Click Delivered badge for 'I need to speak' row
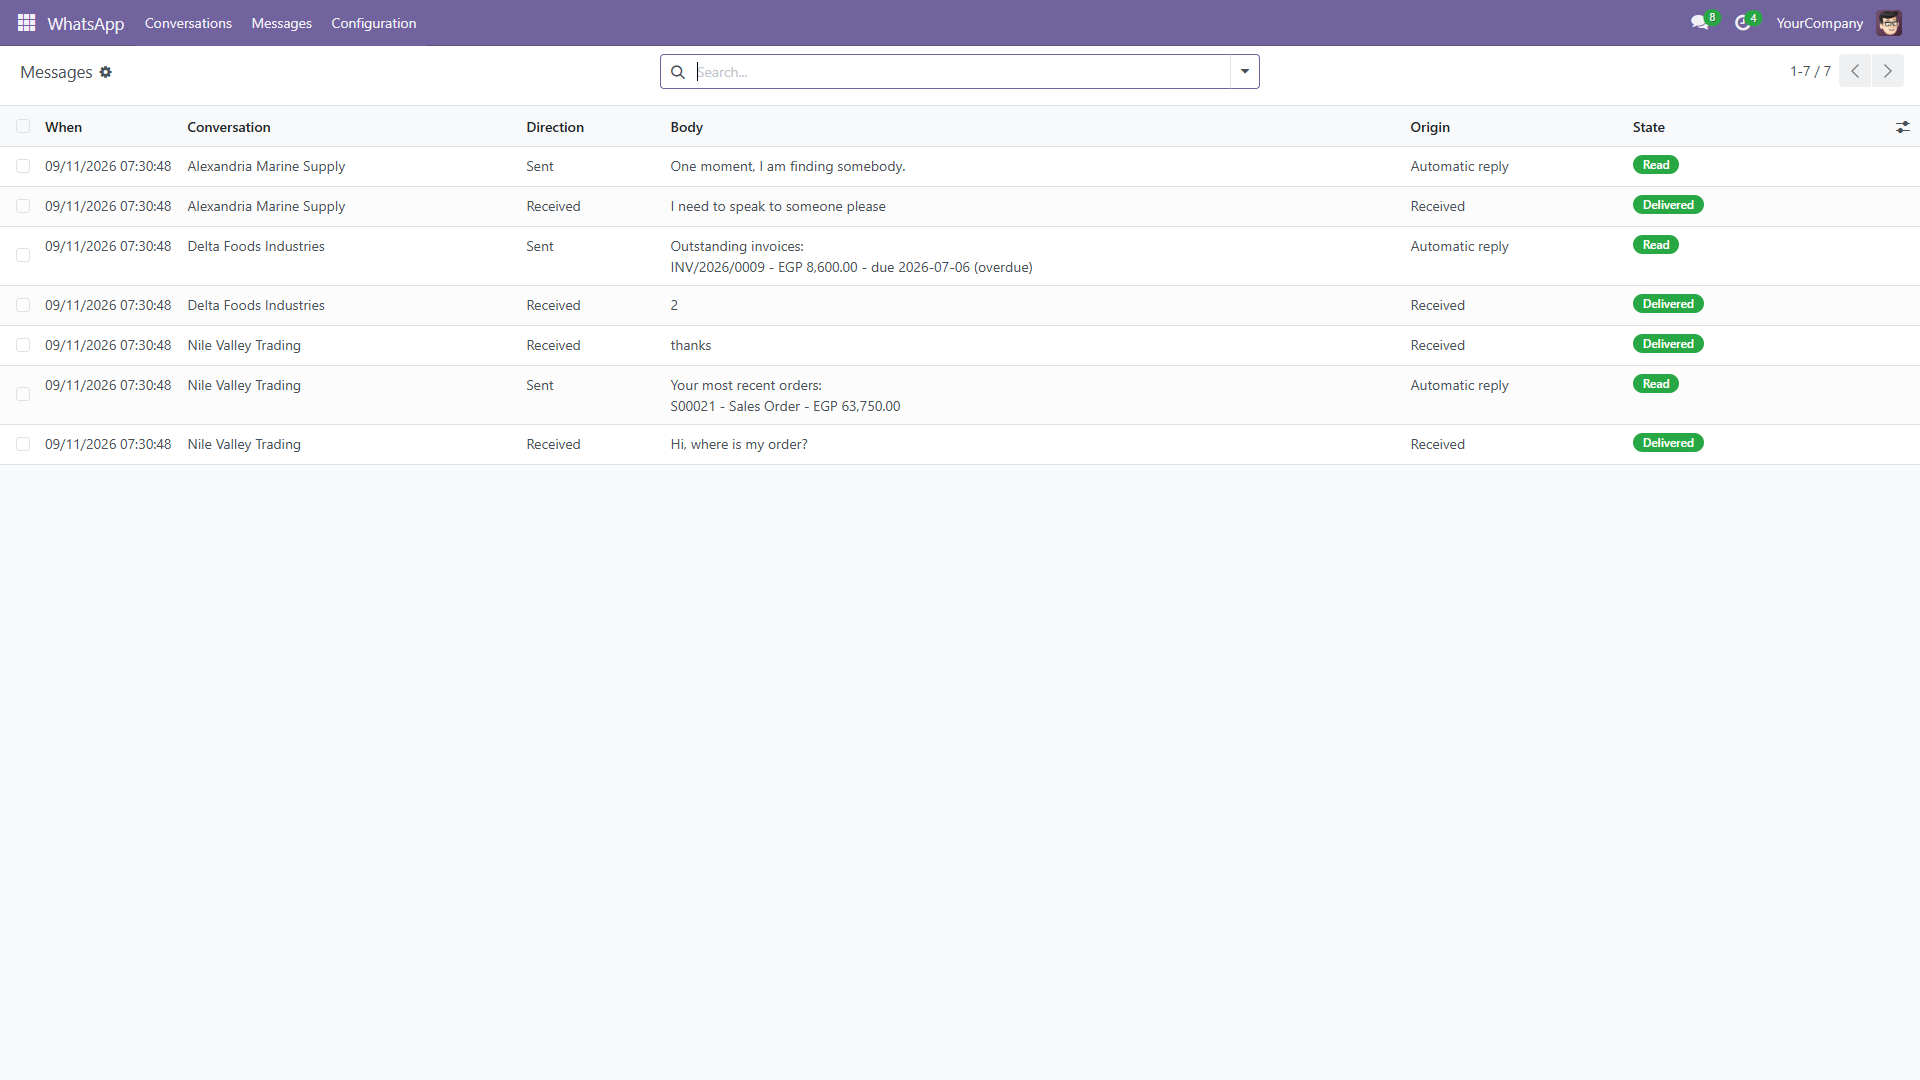 coord(1668,205)
